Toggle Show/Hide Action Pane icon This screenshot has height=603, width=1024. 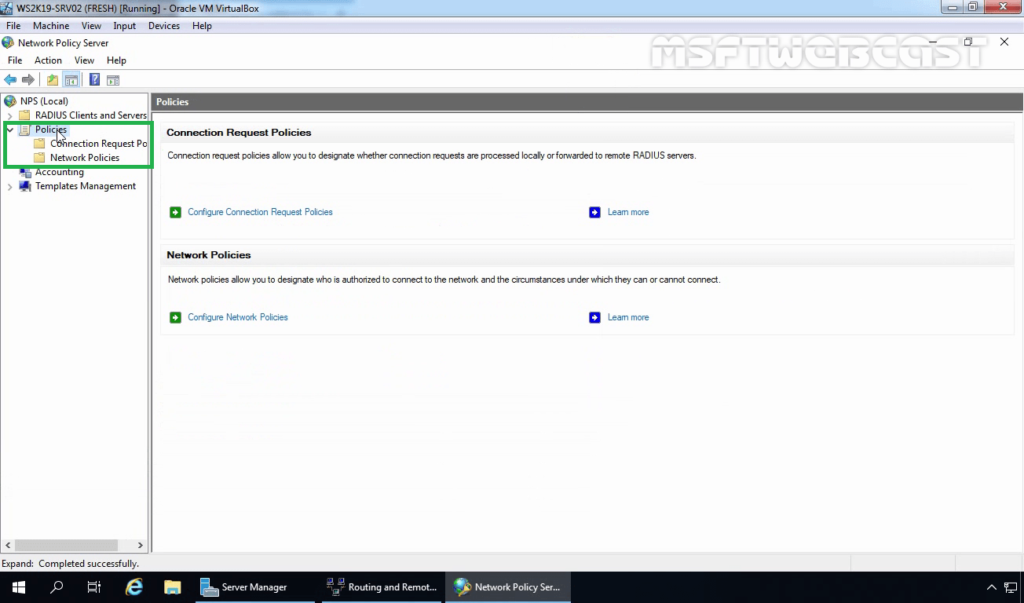pos(113,80)
